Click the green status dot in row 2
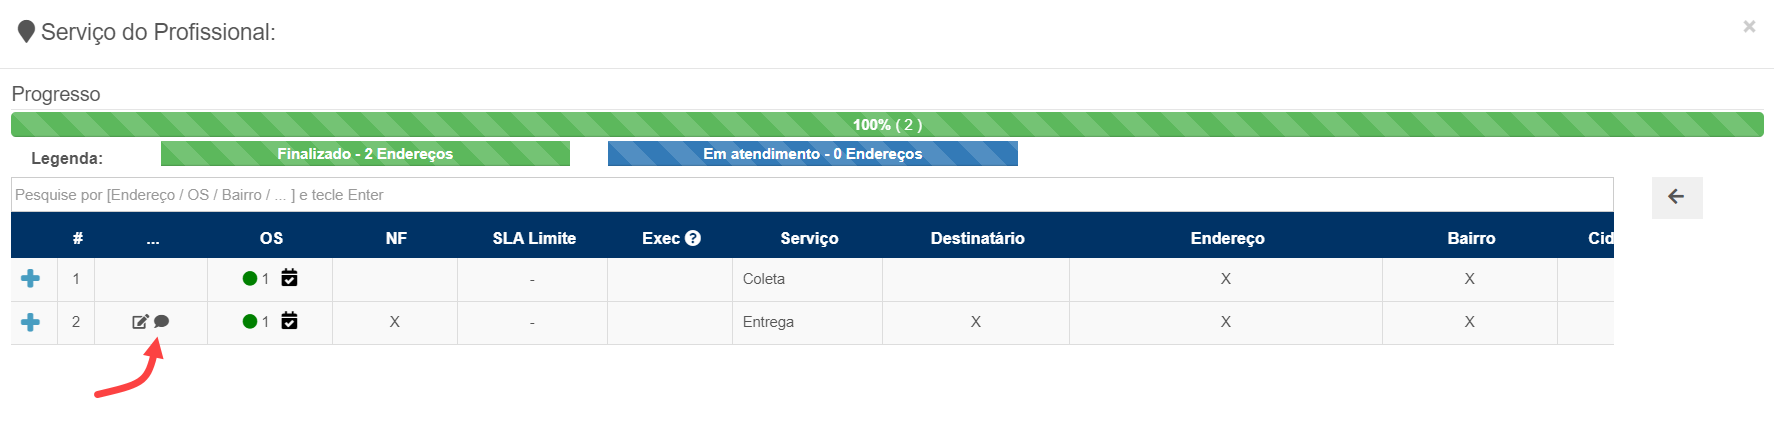Screen dimensions: 1774x421 click(x=250, y=322)
